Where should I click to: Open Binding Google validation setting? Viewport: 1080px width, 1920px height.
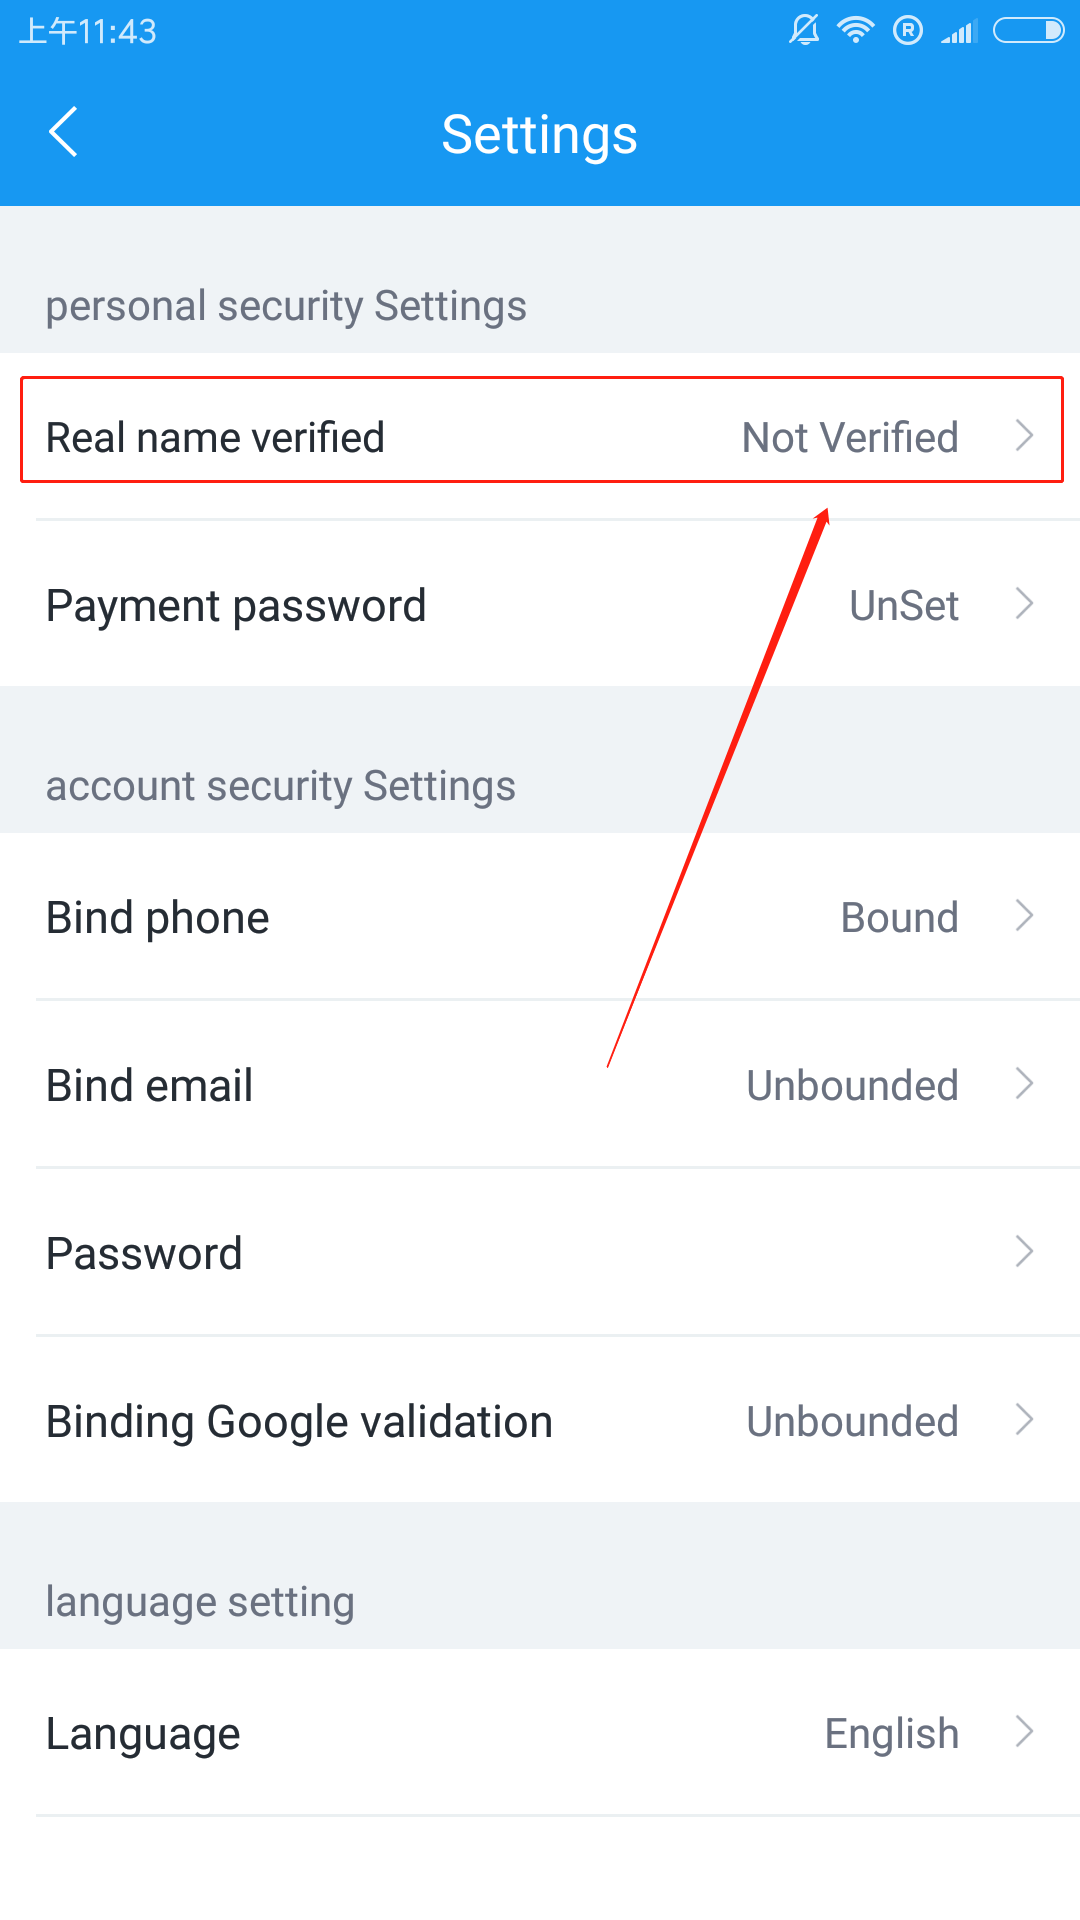click(x=540, y=1420)
